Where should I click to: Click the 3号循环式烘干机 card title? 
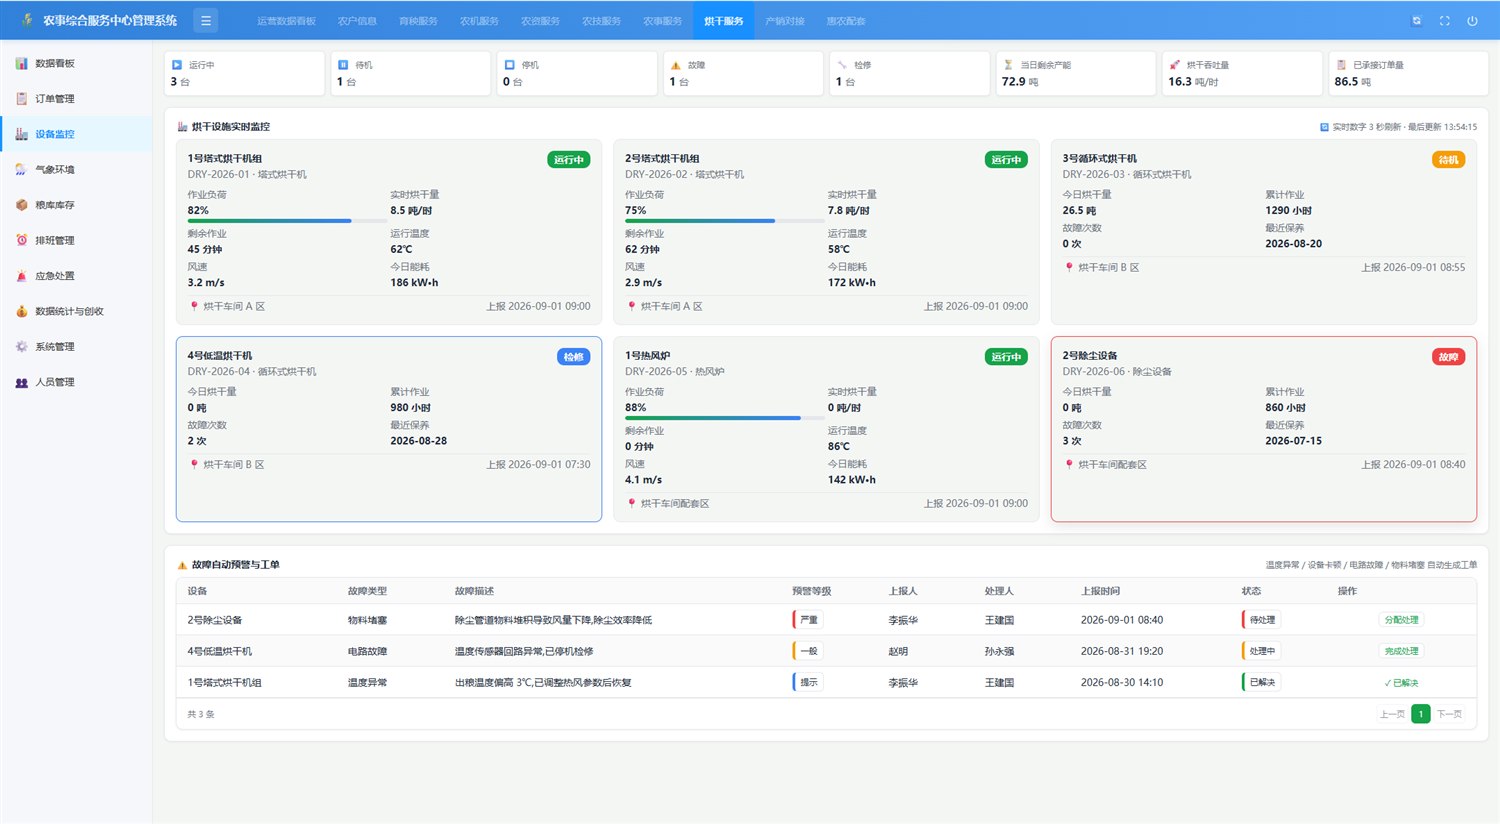[x=1099, y=159]
